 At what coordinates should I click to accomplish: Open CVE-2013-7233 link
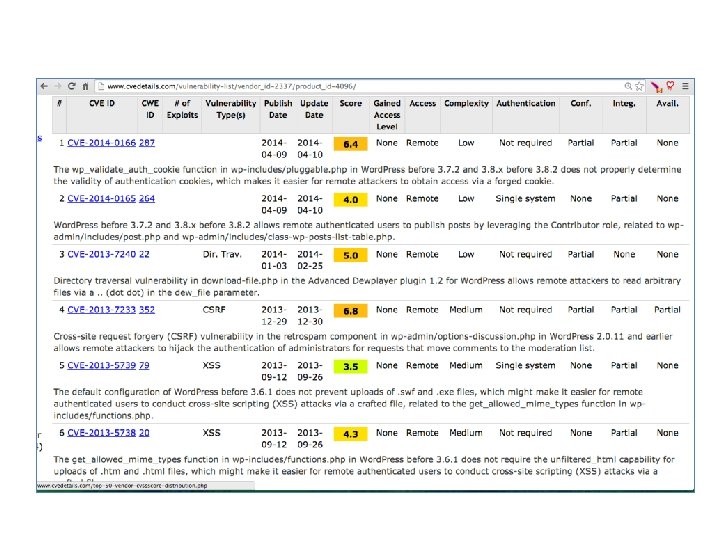click(x=101, y=309)
